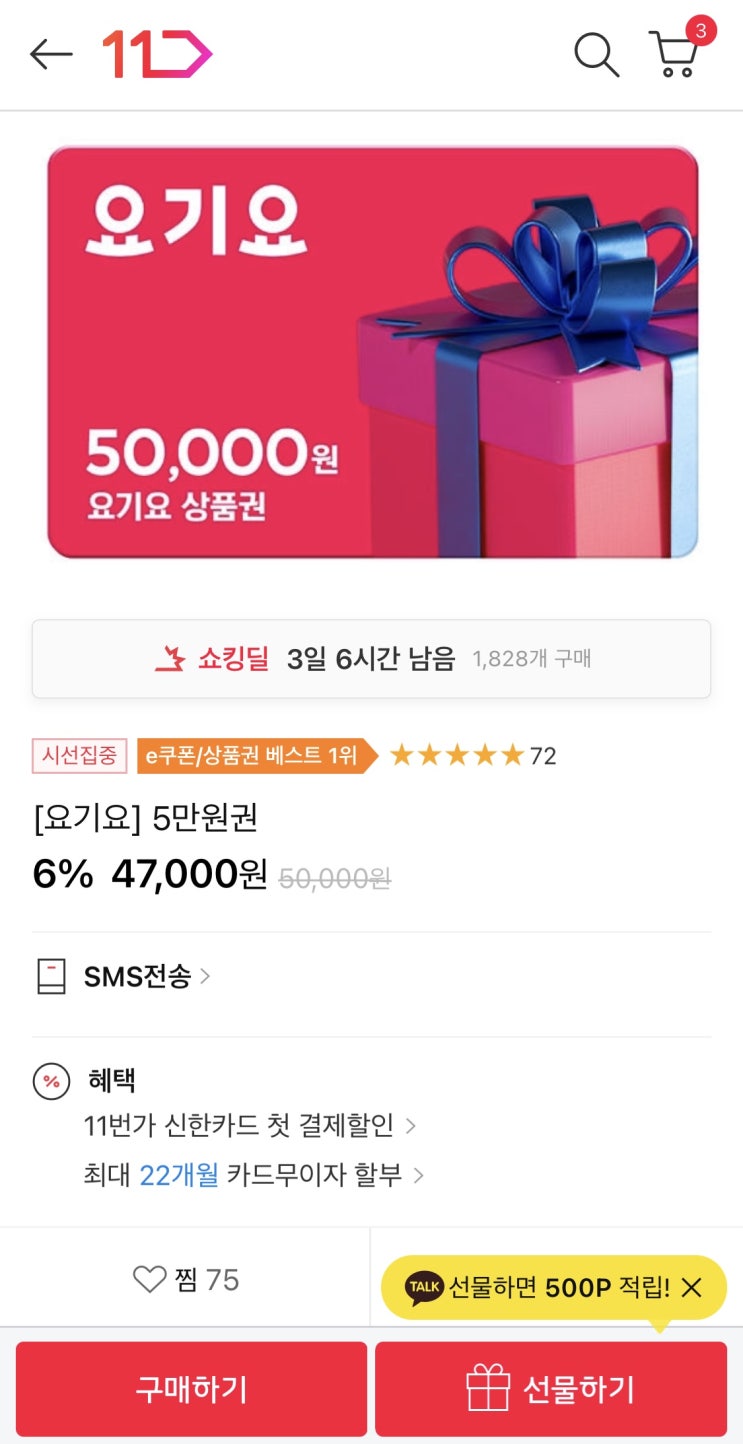Expand 최대 22개월 카드무이자 할부 info

[254, 1174]
